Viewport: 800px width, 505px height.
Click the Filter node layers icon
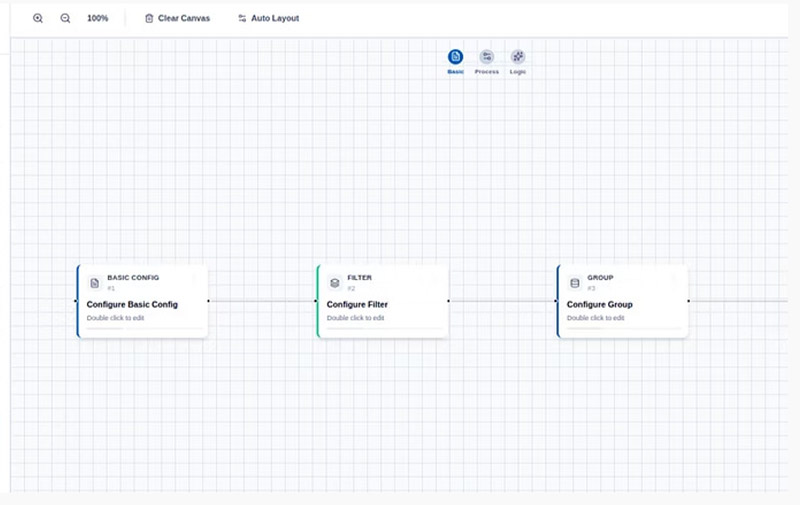point(335,283)
